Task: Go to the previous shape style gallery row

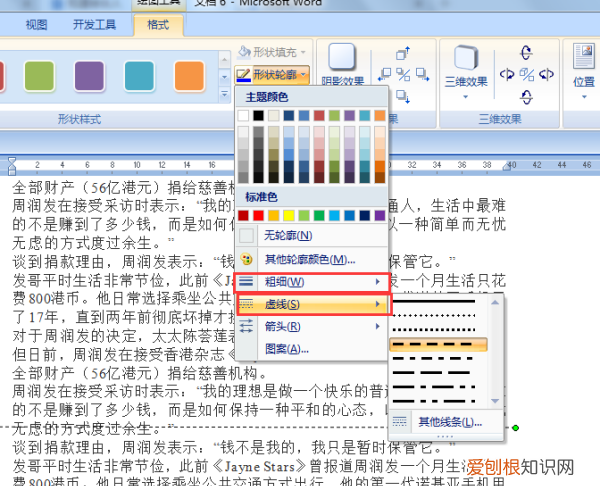Action: click(x=225, y=59)
